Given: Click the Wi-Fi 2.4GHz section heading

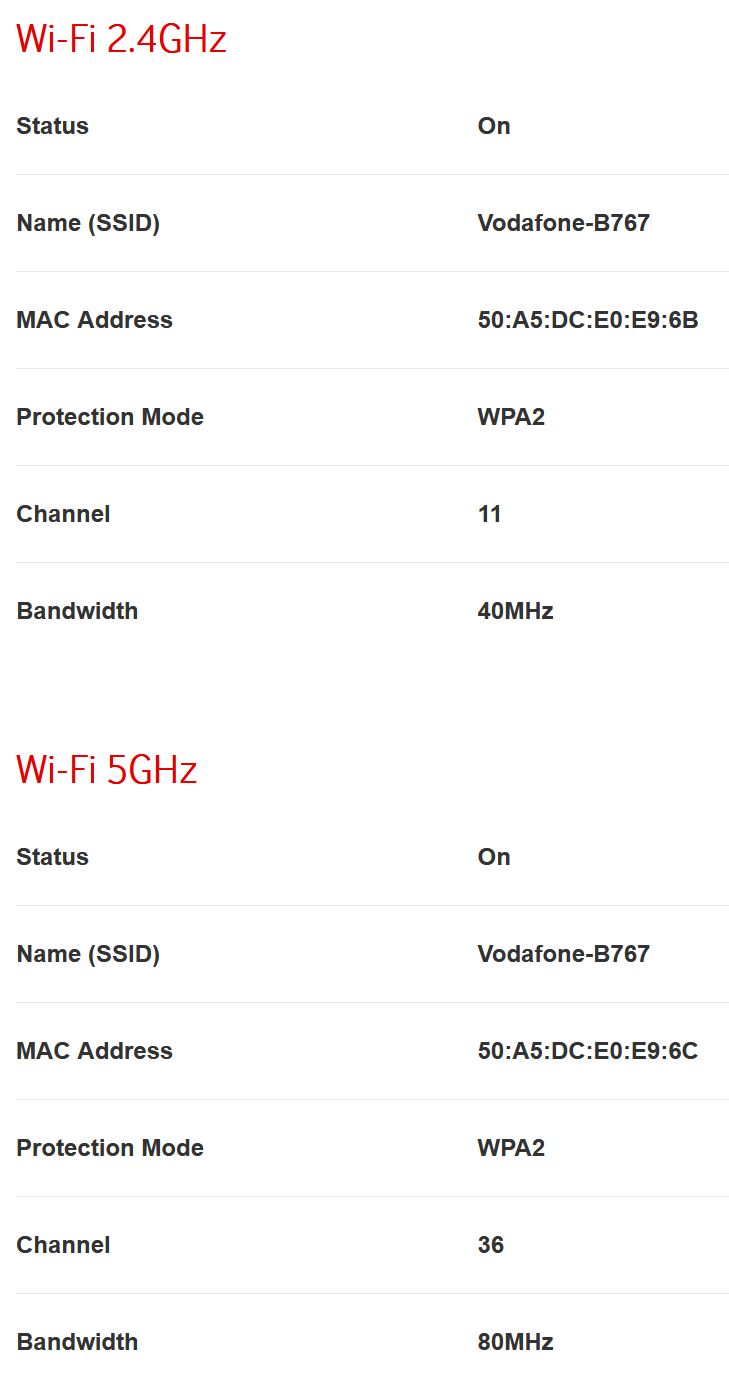Looking at the screenshot, I should click(x=121, y=39).
